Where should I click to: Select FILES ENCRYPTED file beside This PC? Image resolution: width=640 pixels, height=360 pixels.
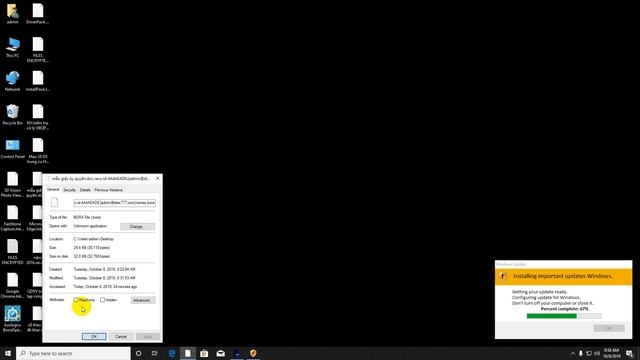[38, 50]
